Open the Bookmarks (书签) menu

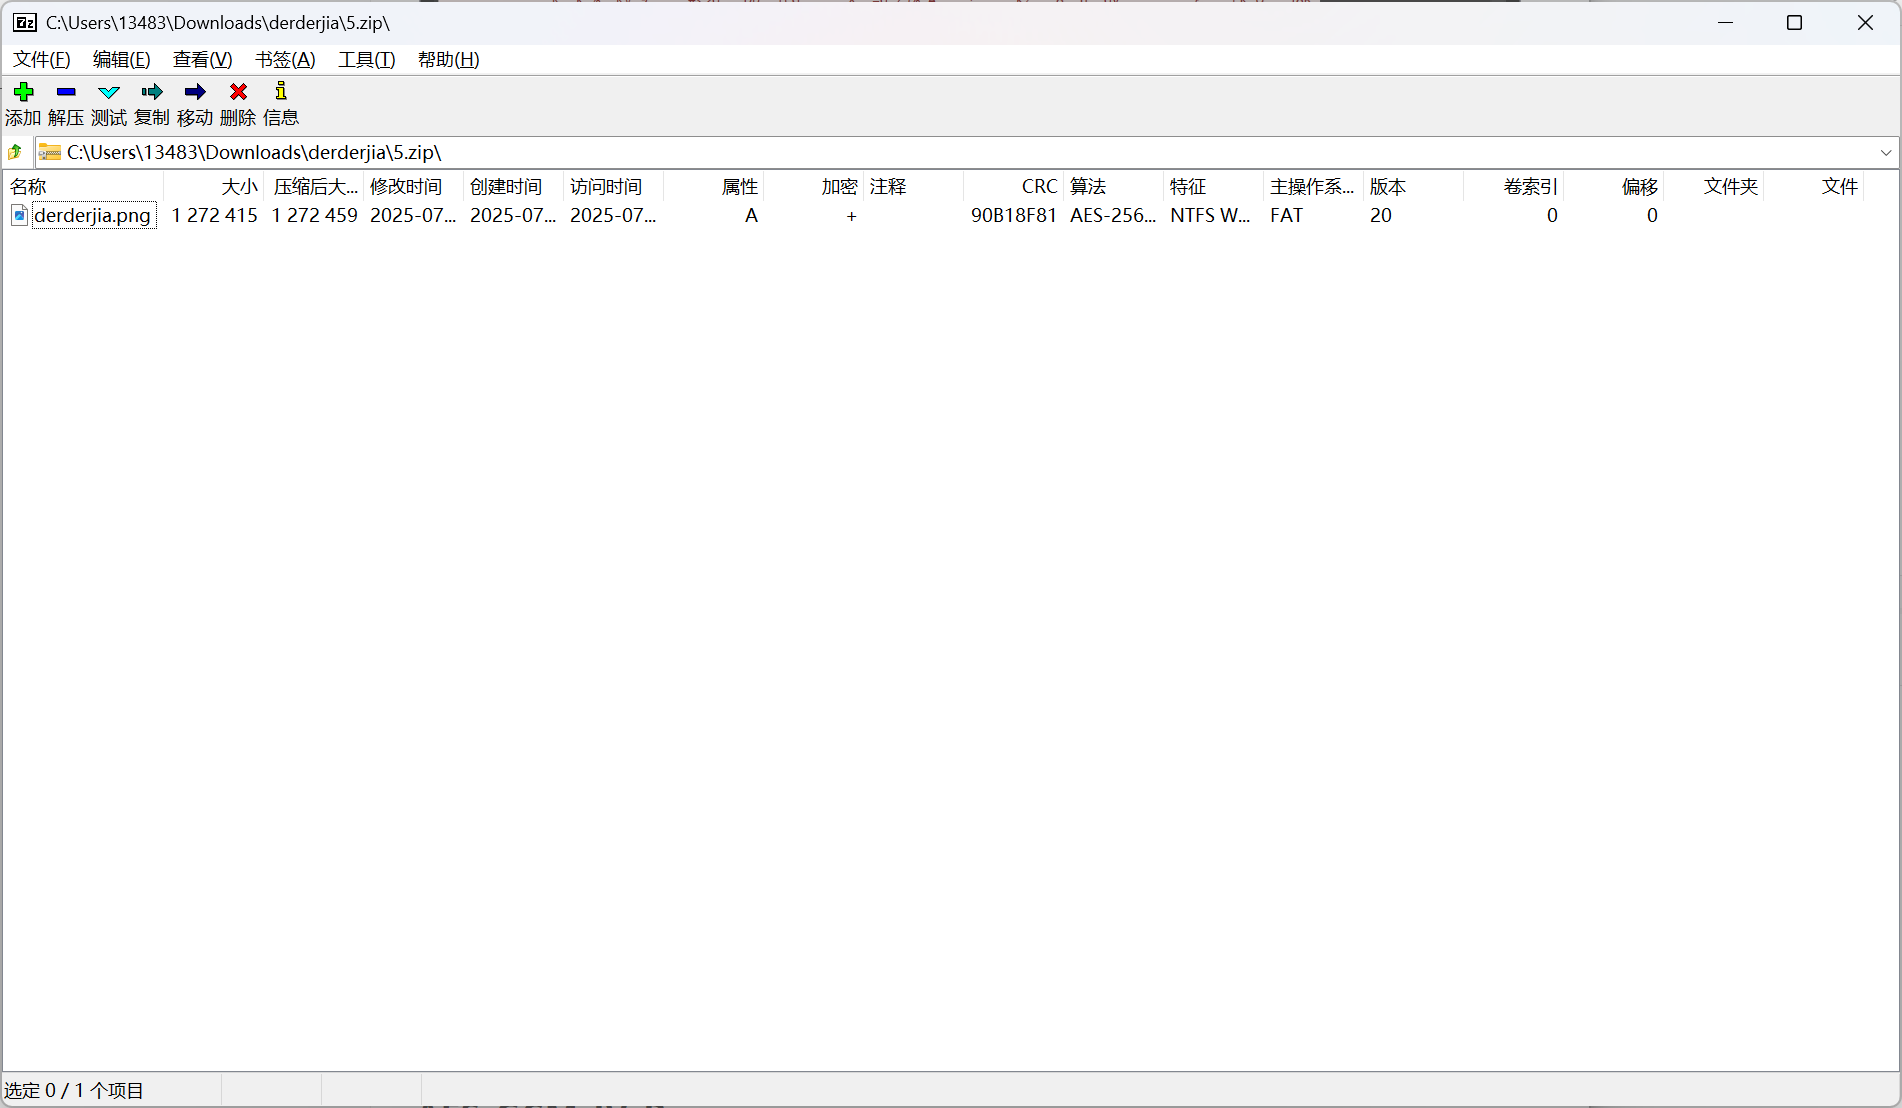[285, 60]
